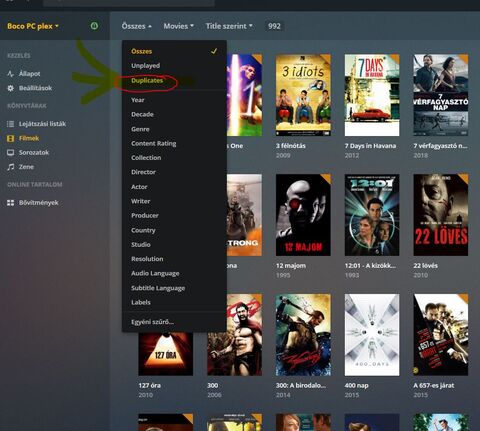Viewport: 480px width, 431px height.
Task: Open the 127 óra poster
Action: 166,353
